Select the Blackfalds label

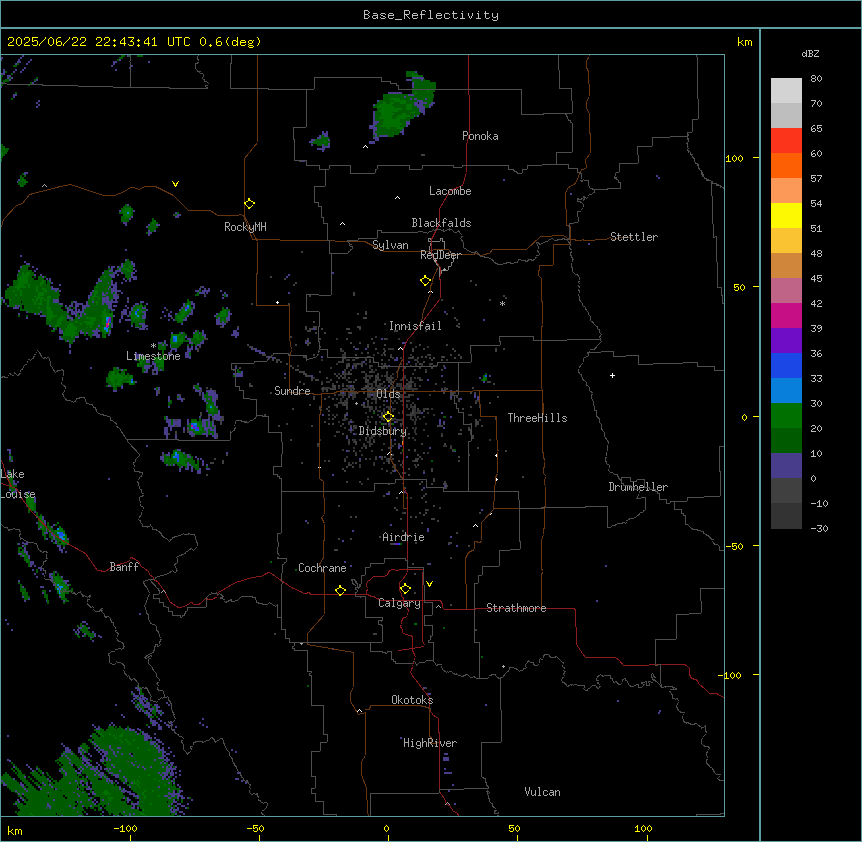[x=441, y=223]
